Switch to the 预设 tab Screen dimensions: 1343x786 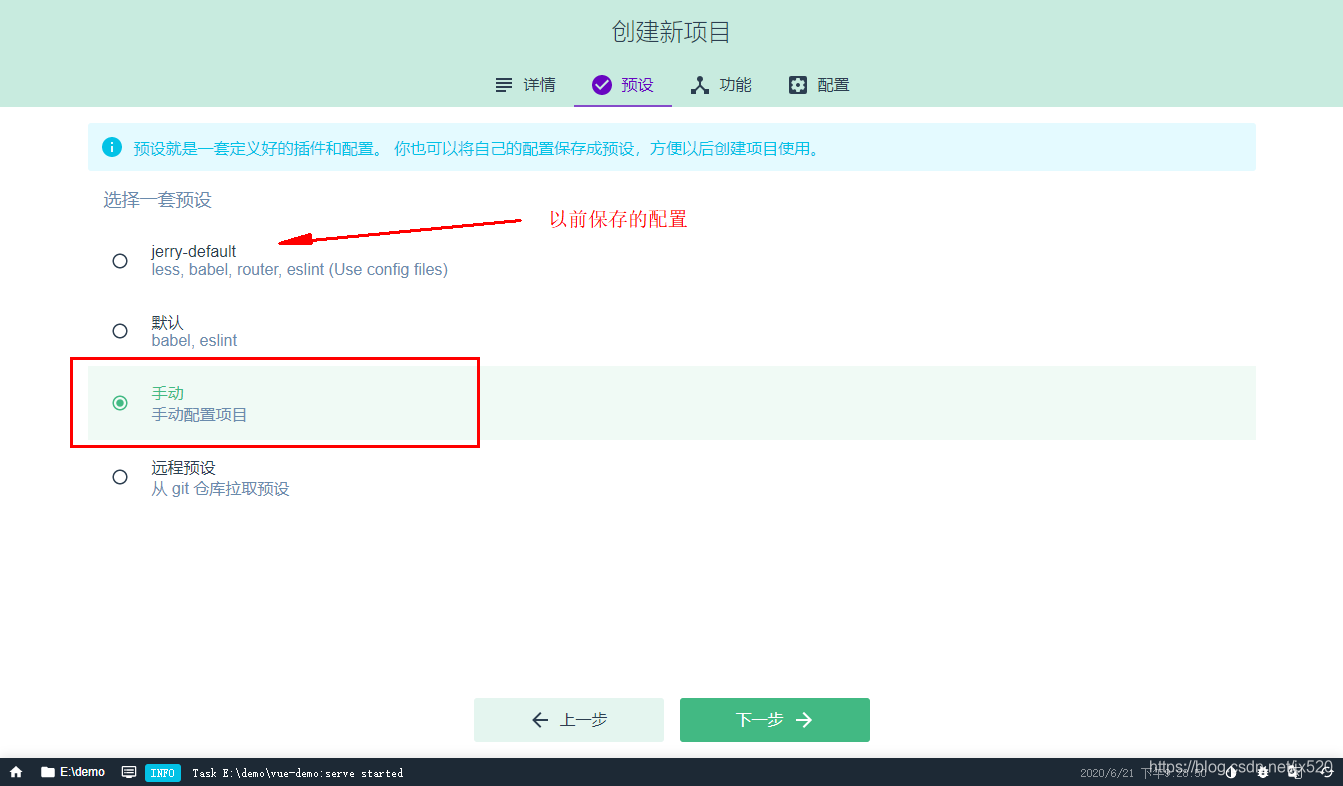(623, 85)
